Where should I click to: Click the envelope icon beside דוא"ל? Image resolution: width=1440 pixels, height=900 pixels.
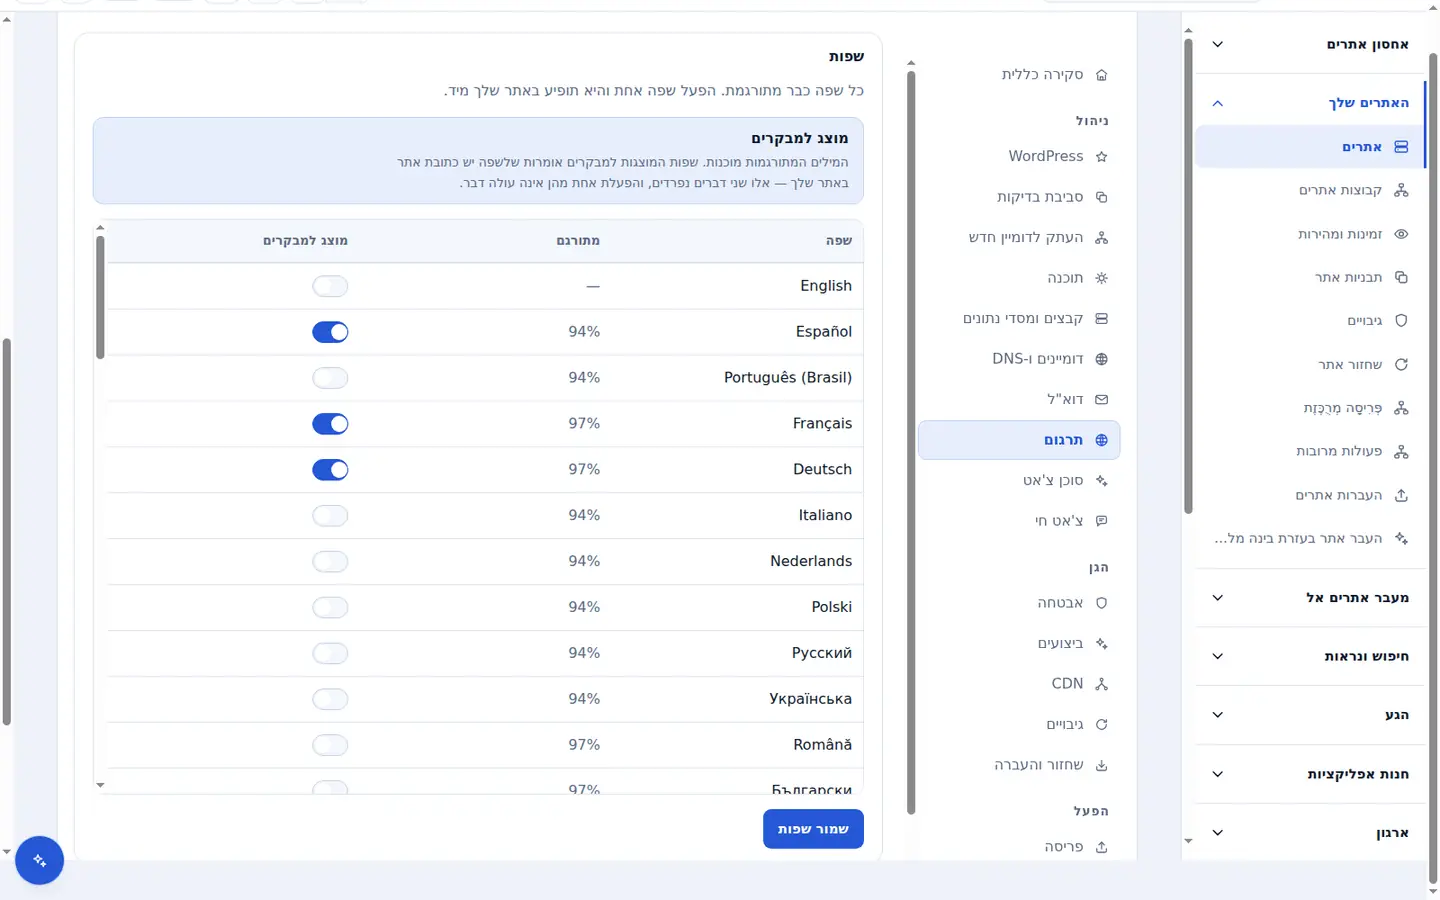(1101, 400)
